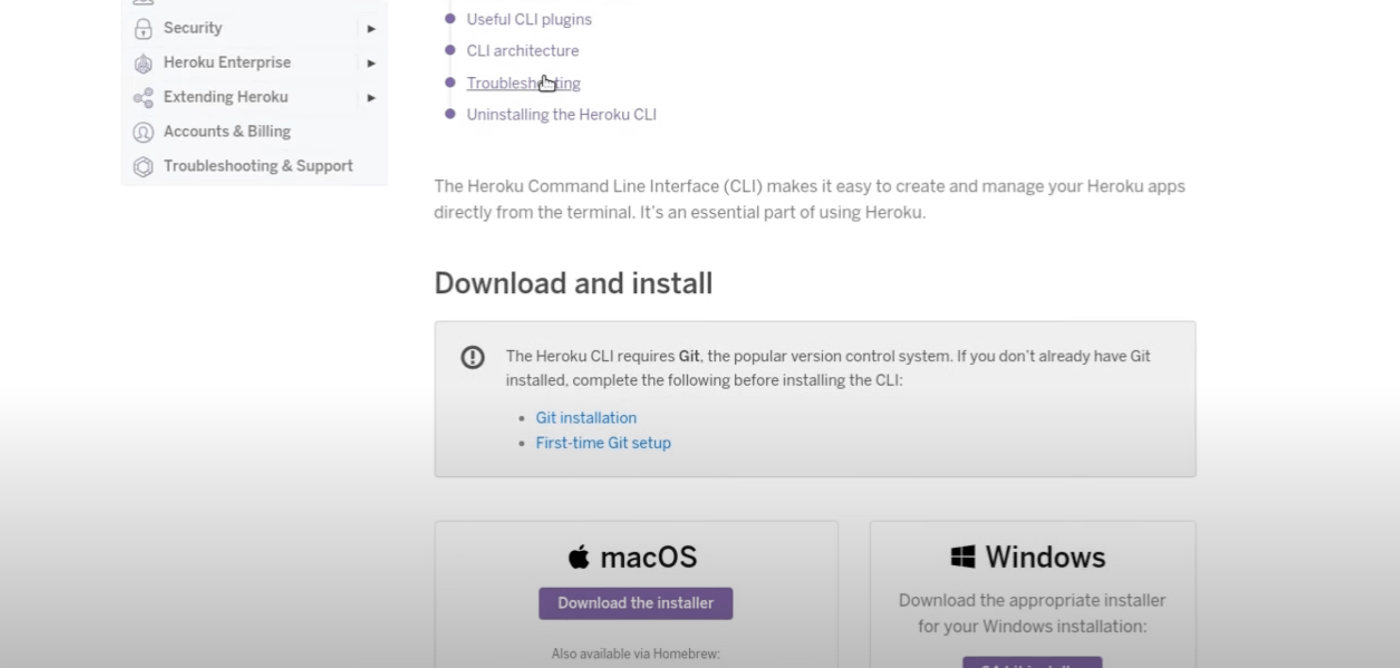The width and height of the screenshot is (1400, 668).
Task: Open the Extending Heroku category
Action: click(226, 97)
